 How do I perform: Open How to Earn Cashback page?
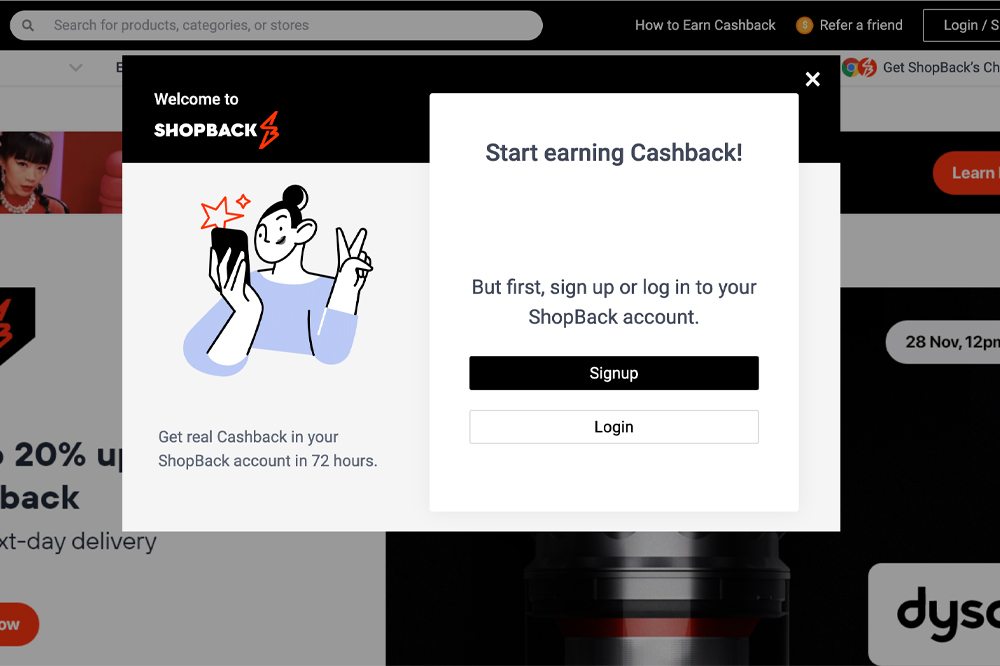(705, 26)
